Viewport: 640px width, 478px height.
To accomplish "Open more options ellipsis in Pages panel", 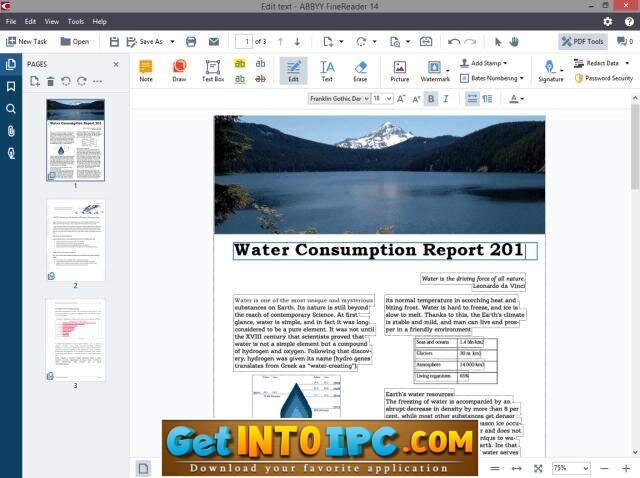I will (98, 81).
